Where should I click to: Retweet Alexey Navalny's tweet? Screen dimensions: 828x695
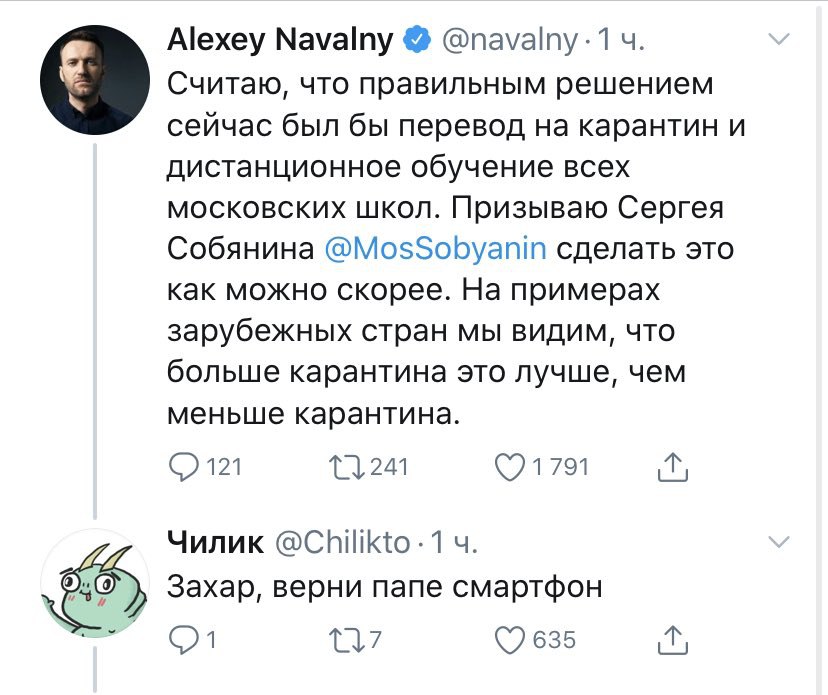(348, 466)
